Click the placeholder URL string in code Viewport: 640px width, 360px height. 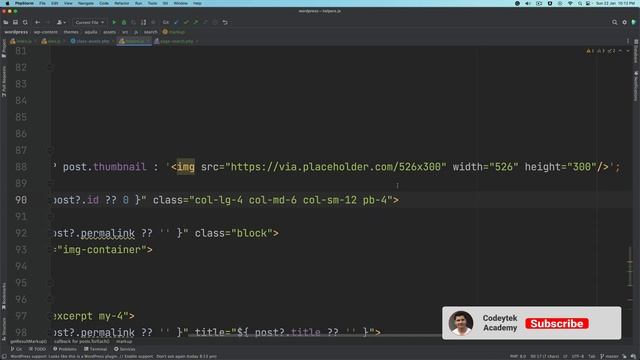coord(336,167)
